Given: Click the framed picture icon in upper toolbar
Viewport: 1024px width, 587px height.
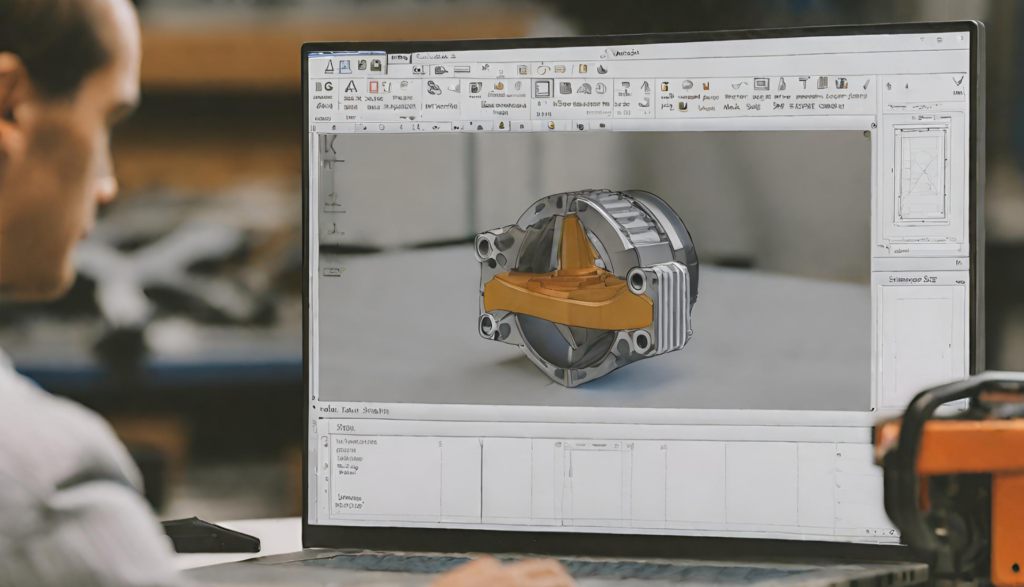Looking at the screenshot, I should [x=522, y=70].
